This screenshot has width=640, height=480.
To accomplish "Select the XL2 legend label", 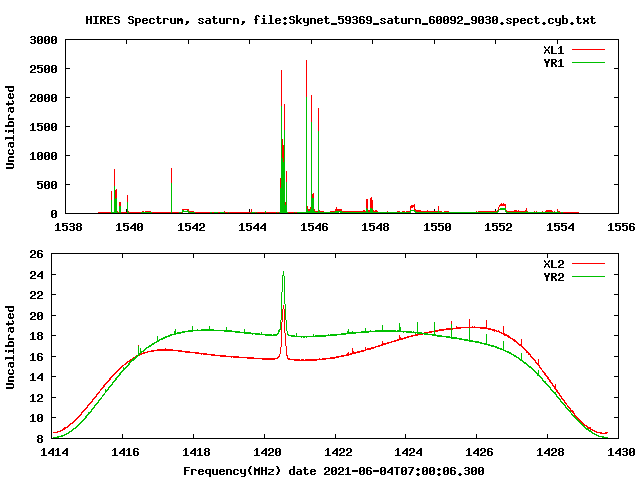I will [554, 264].
